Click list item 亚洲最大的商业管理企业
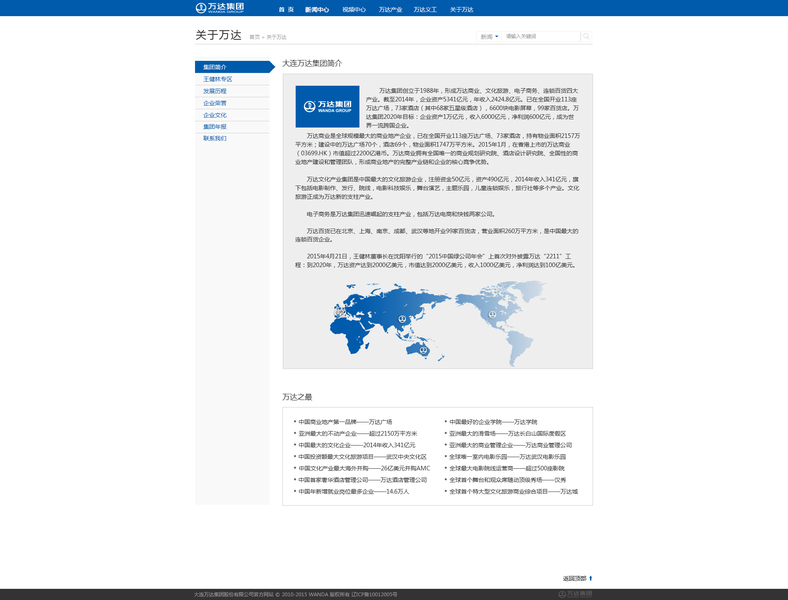This screenshot has height=600, width=788. (x=511, y=445)
